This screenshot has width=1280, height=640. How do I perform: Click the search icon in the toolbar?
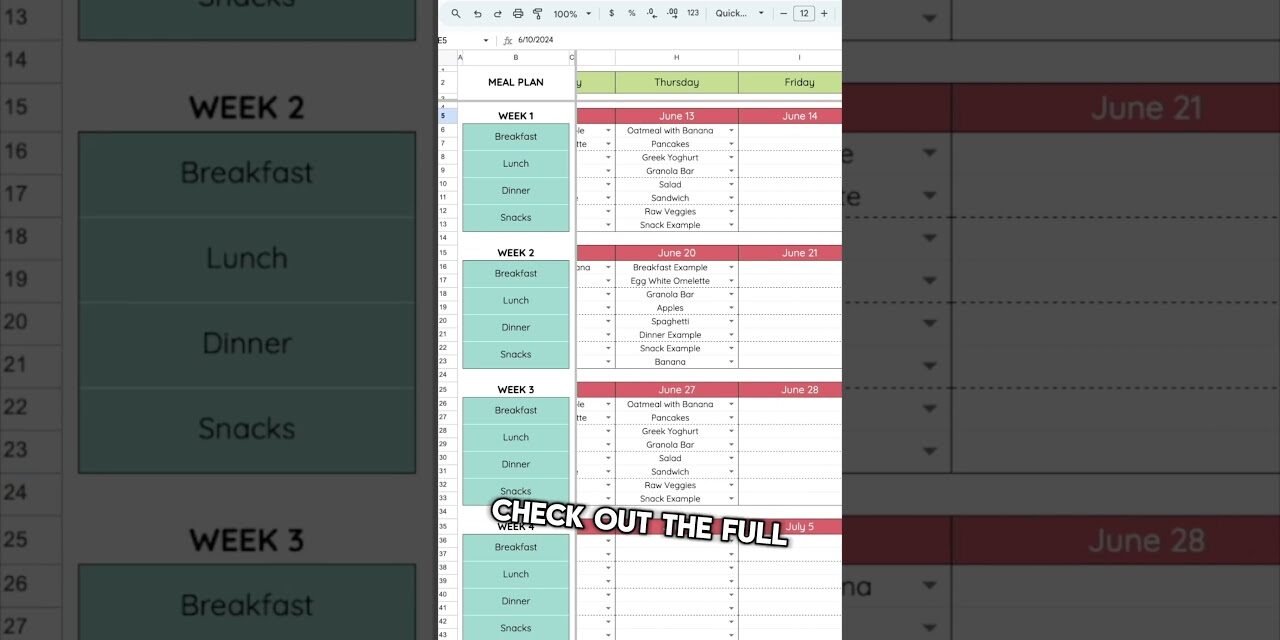(456, 13)
